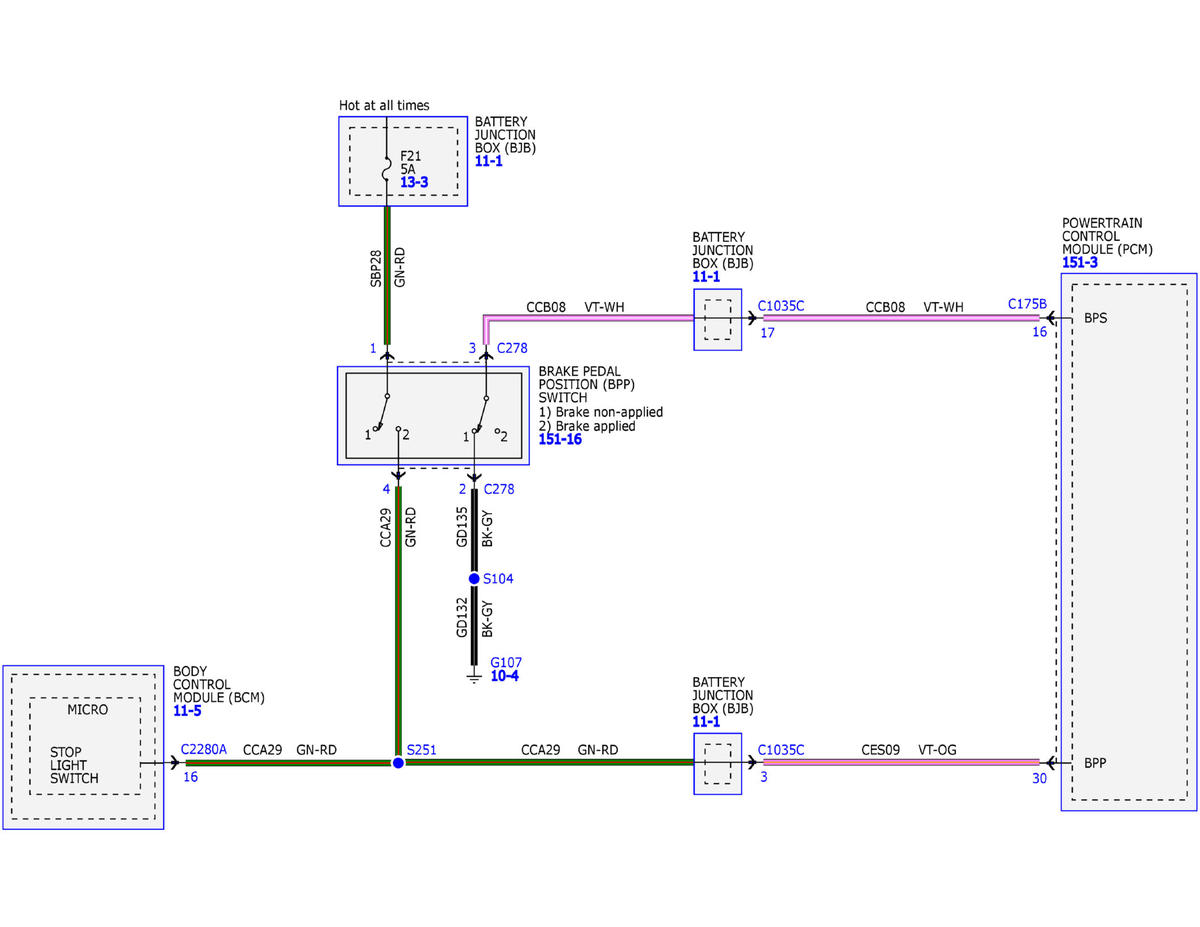The width and height of the screenshot is (1200, 927).
Task: Click the S251 splice dot
Action: (x=398, y=762)
